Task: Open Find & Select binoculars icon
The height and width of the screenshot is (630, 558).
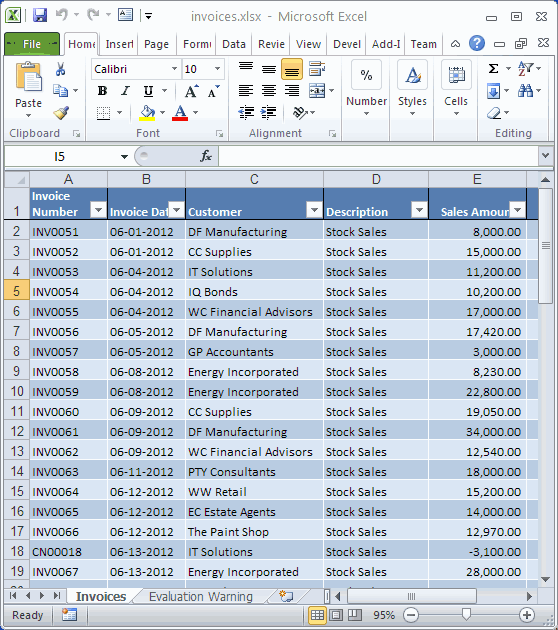Action: [525, 91]
